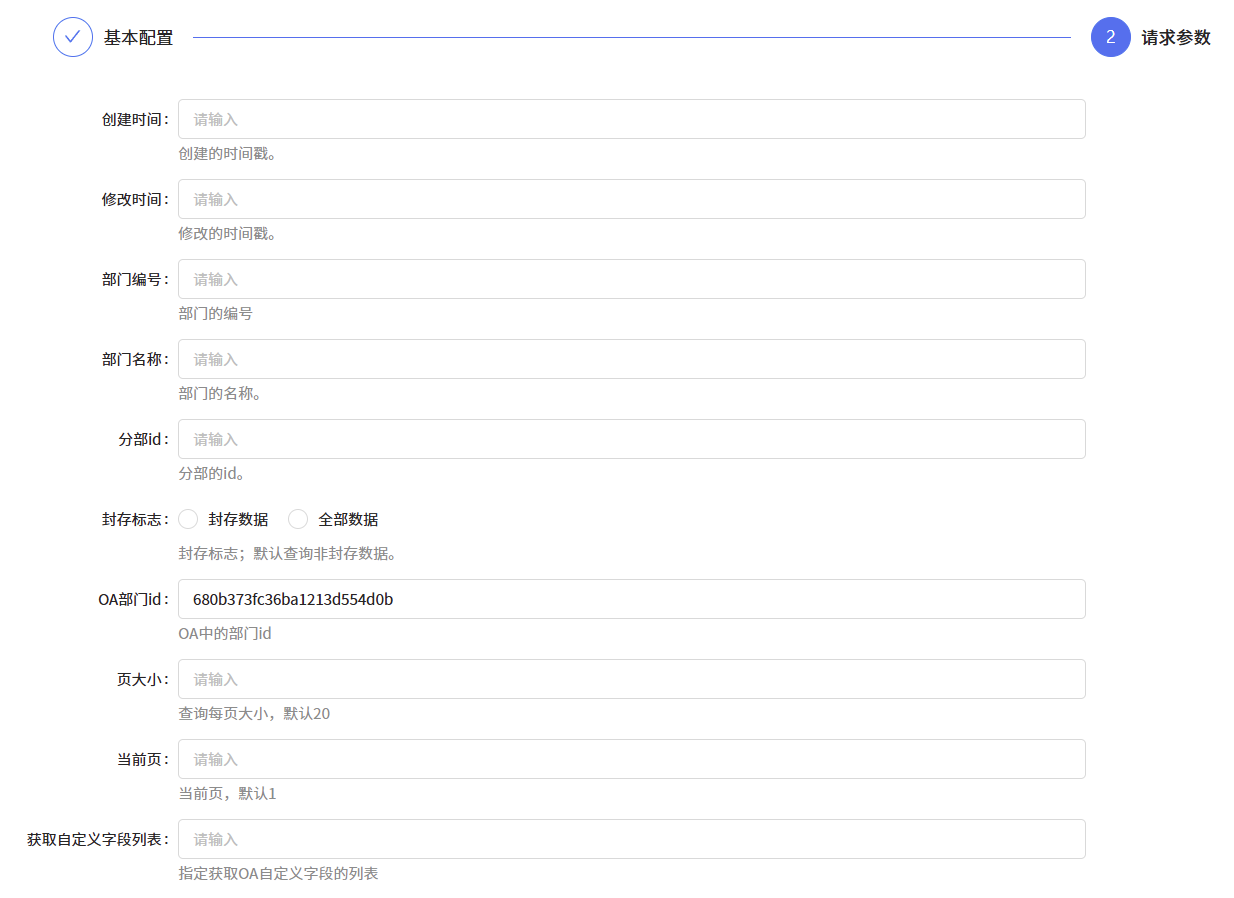Click the numbered circle for step 2
Image resolution: width=1234 pixels, height=898 pixels.
click(1110, 37)
